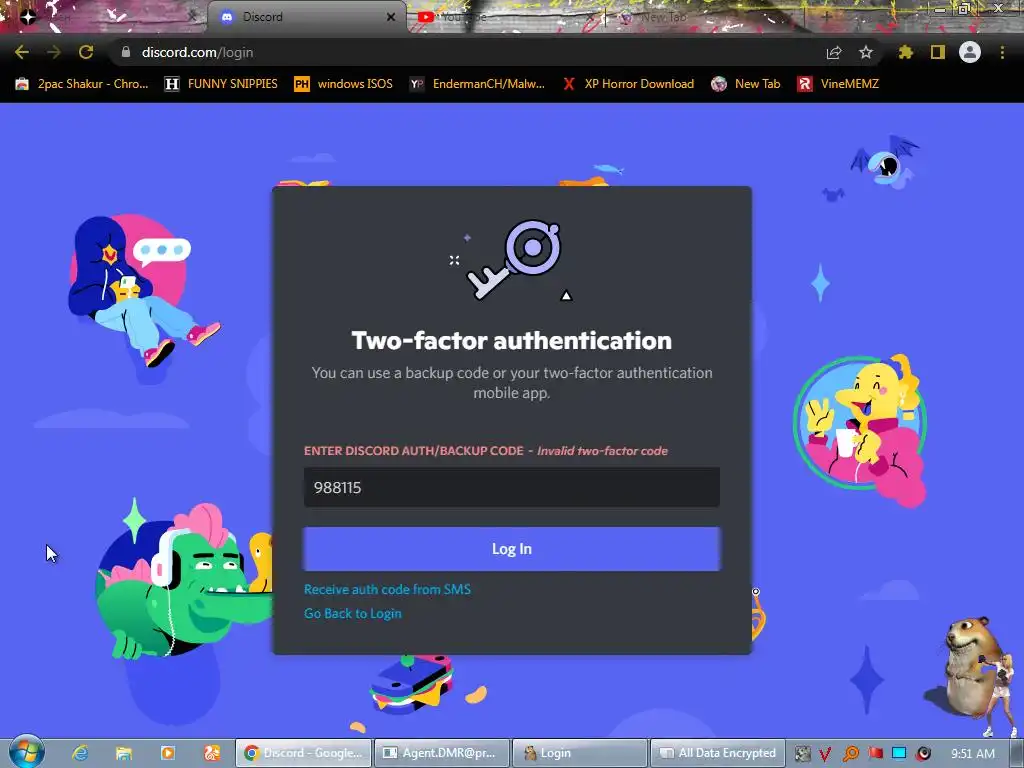Go back one page in Chrome
This screenshot has height=768, width=1024.
coord(22,52)
